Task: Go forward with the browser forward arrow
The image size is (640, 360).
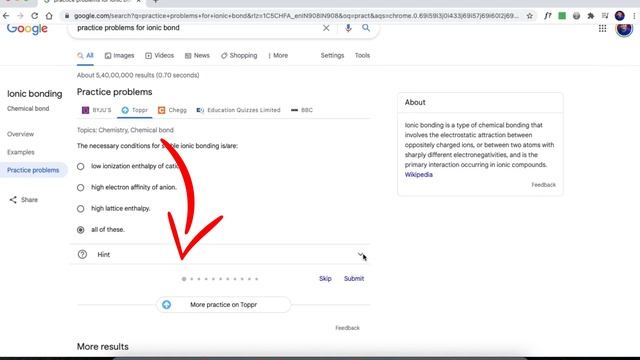Action: [20, 16]
